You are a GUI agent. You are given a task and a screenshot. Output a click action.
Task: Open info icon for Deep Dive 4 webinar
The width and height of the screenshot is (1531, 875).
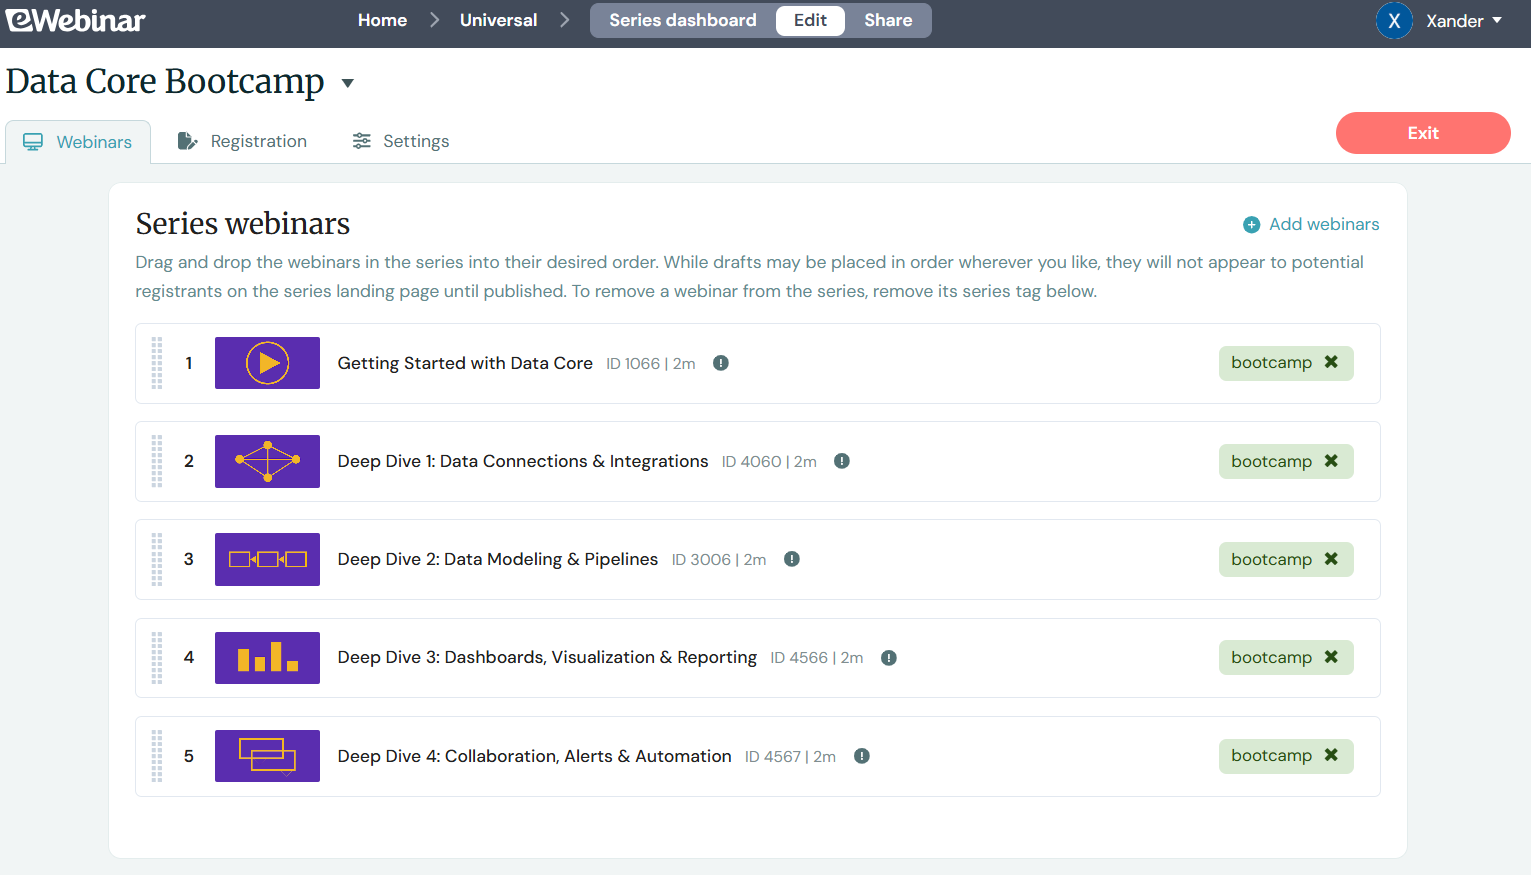coord(862,756)
